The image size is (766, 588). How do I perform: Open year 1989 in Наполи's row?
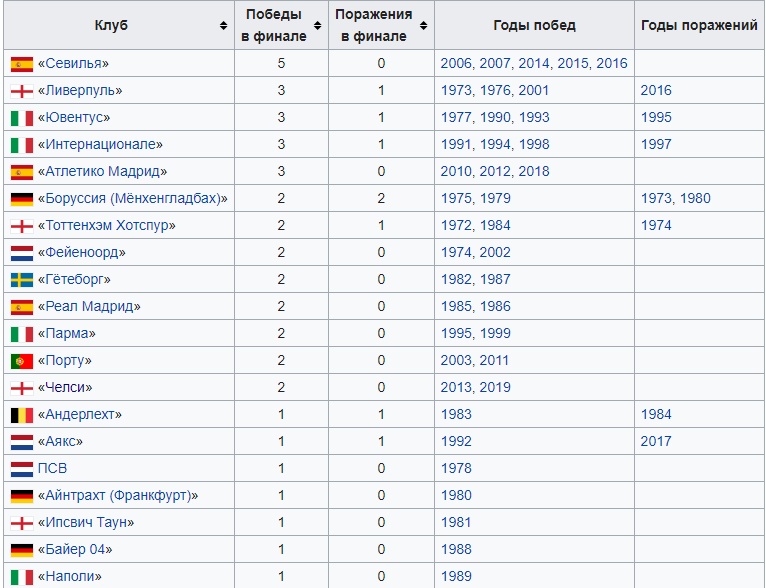pos(456,576)
